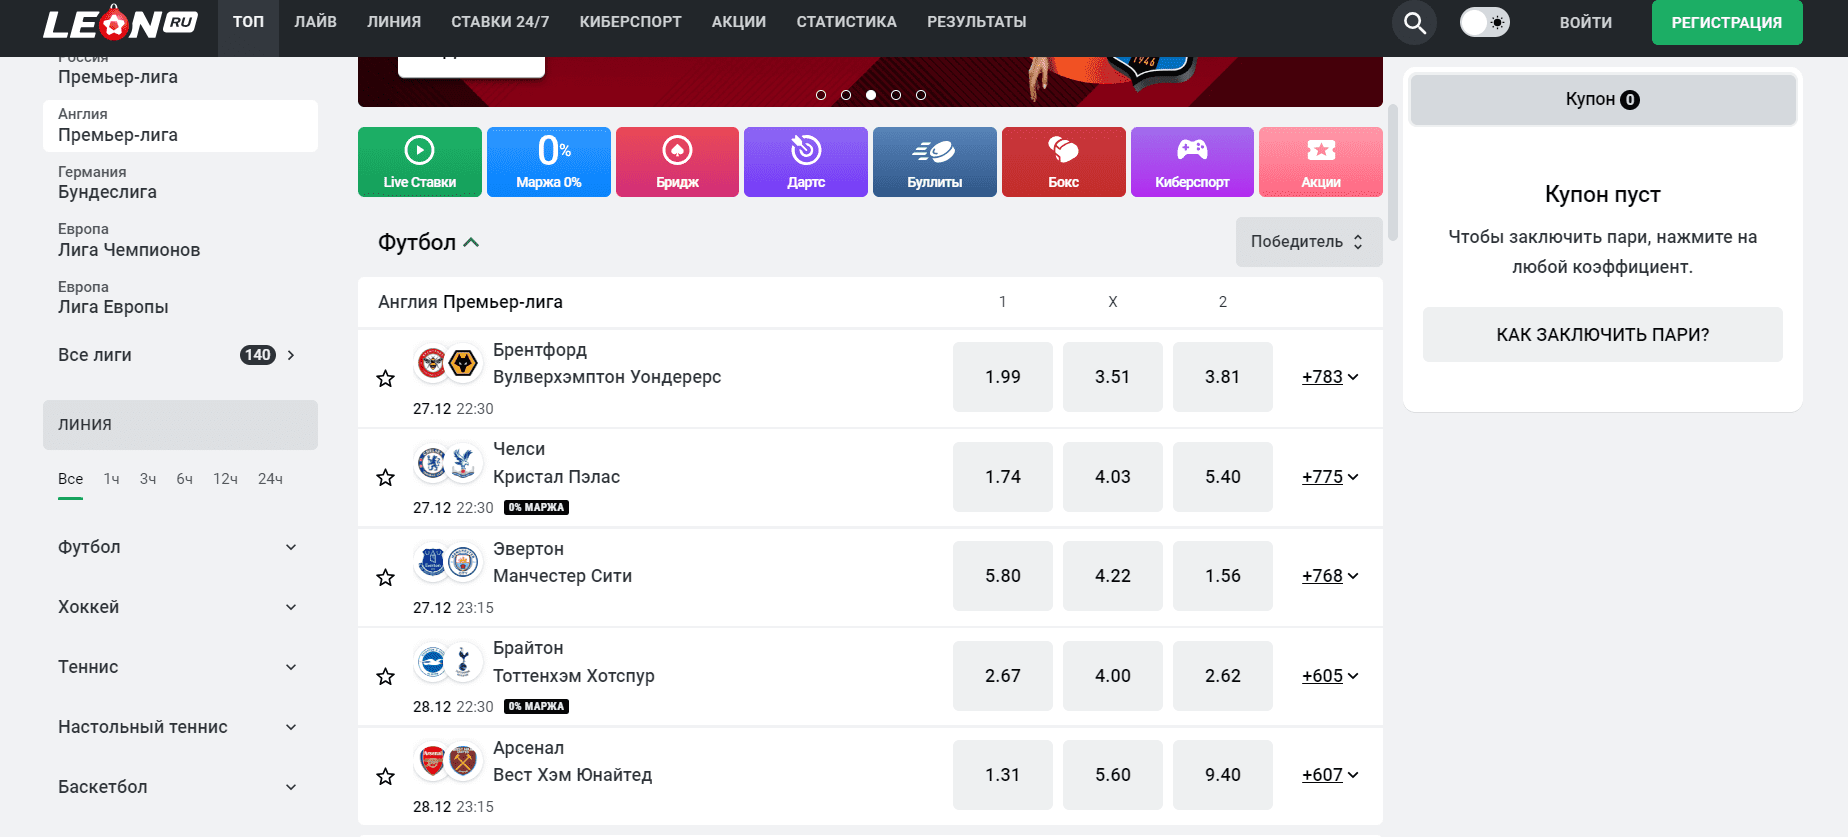
Task: Open the search magnifier icon
Action: 1414,22
